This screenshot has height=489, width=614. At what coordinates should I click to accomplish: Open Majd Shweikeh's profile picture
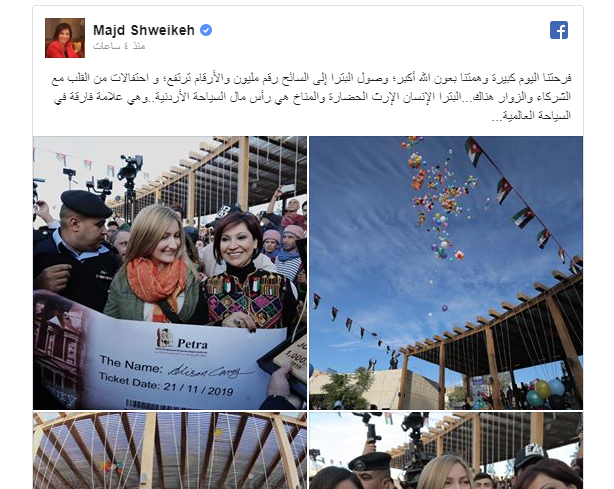65,38
